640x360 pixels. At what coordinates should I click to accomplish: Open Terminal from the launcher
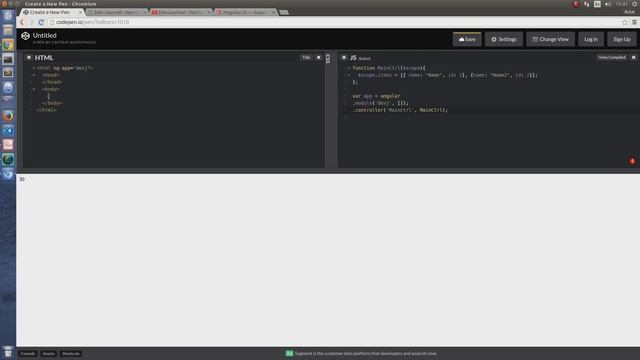8,59
